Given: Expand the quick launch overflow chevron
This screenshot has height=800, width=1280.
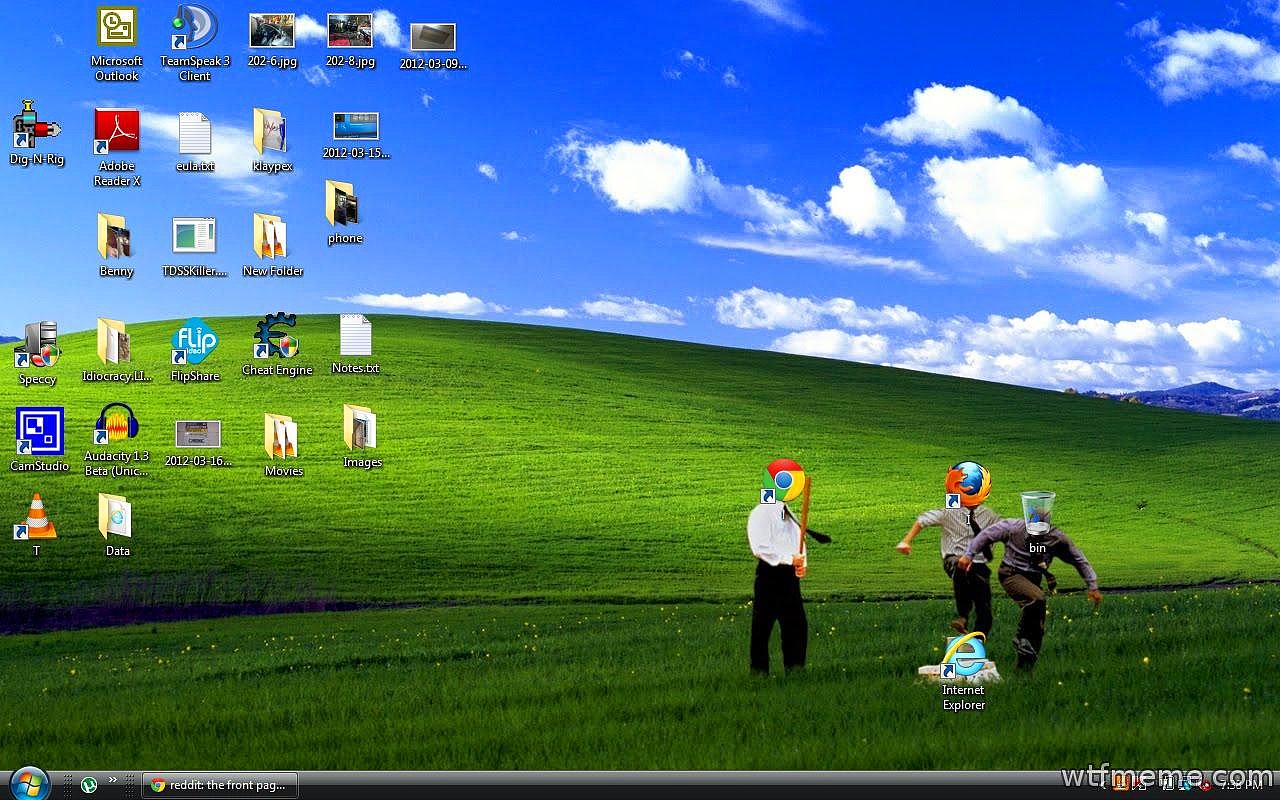Looking at the screenshot, I should (x=112, y=780).
